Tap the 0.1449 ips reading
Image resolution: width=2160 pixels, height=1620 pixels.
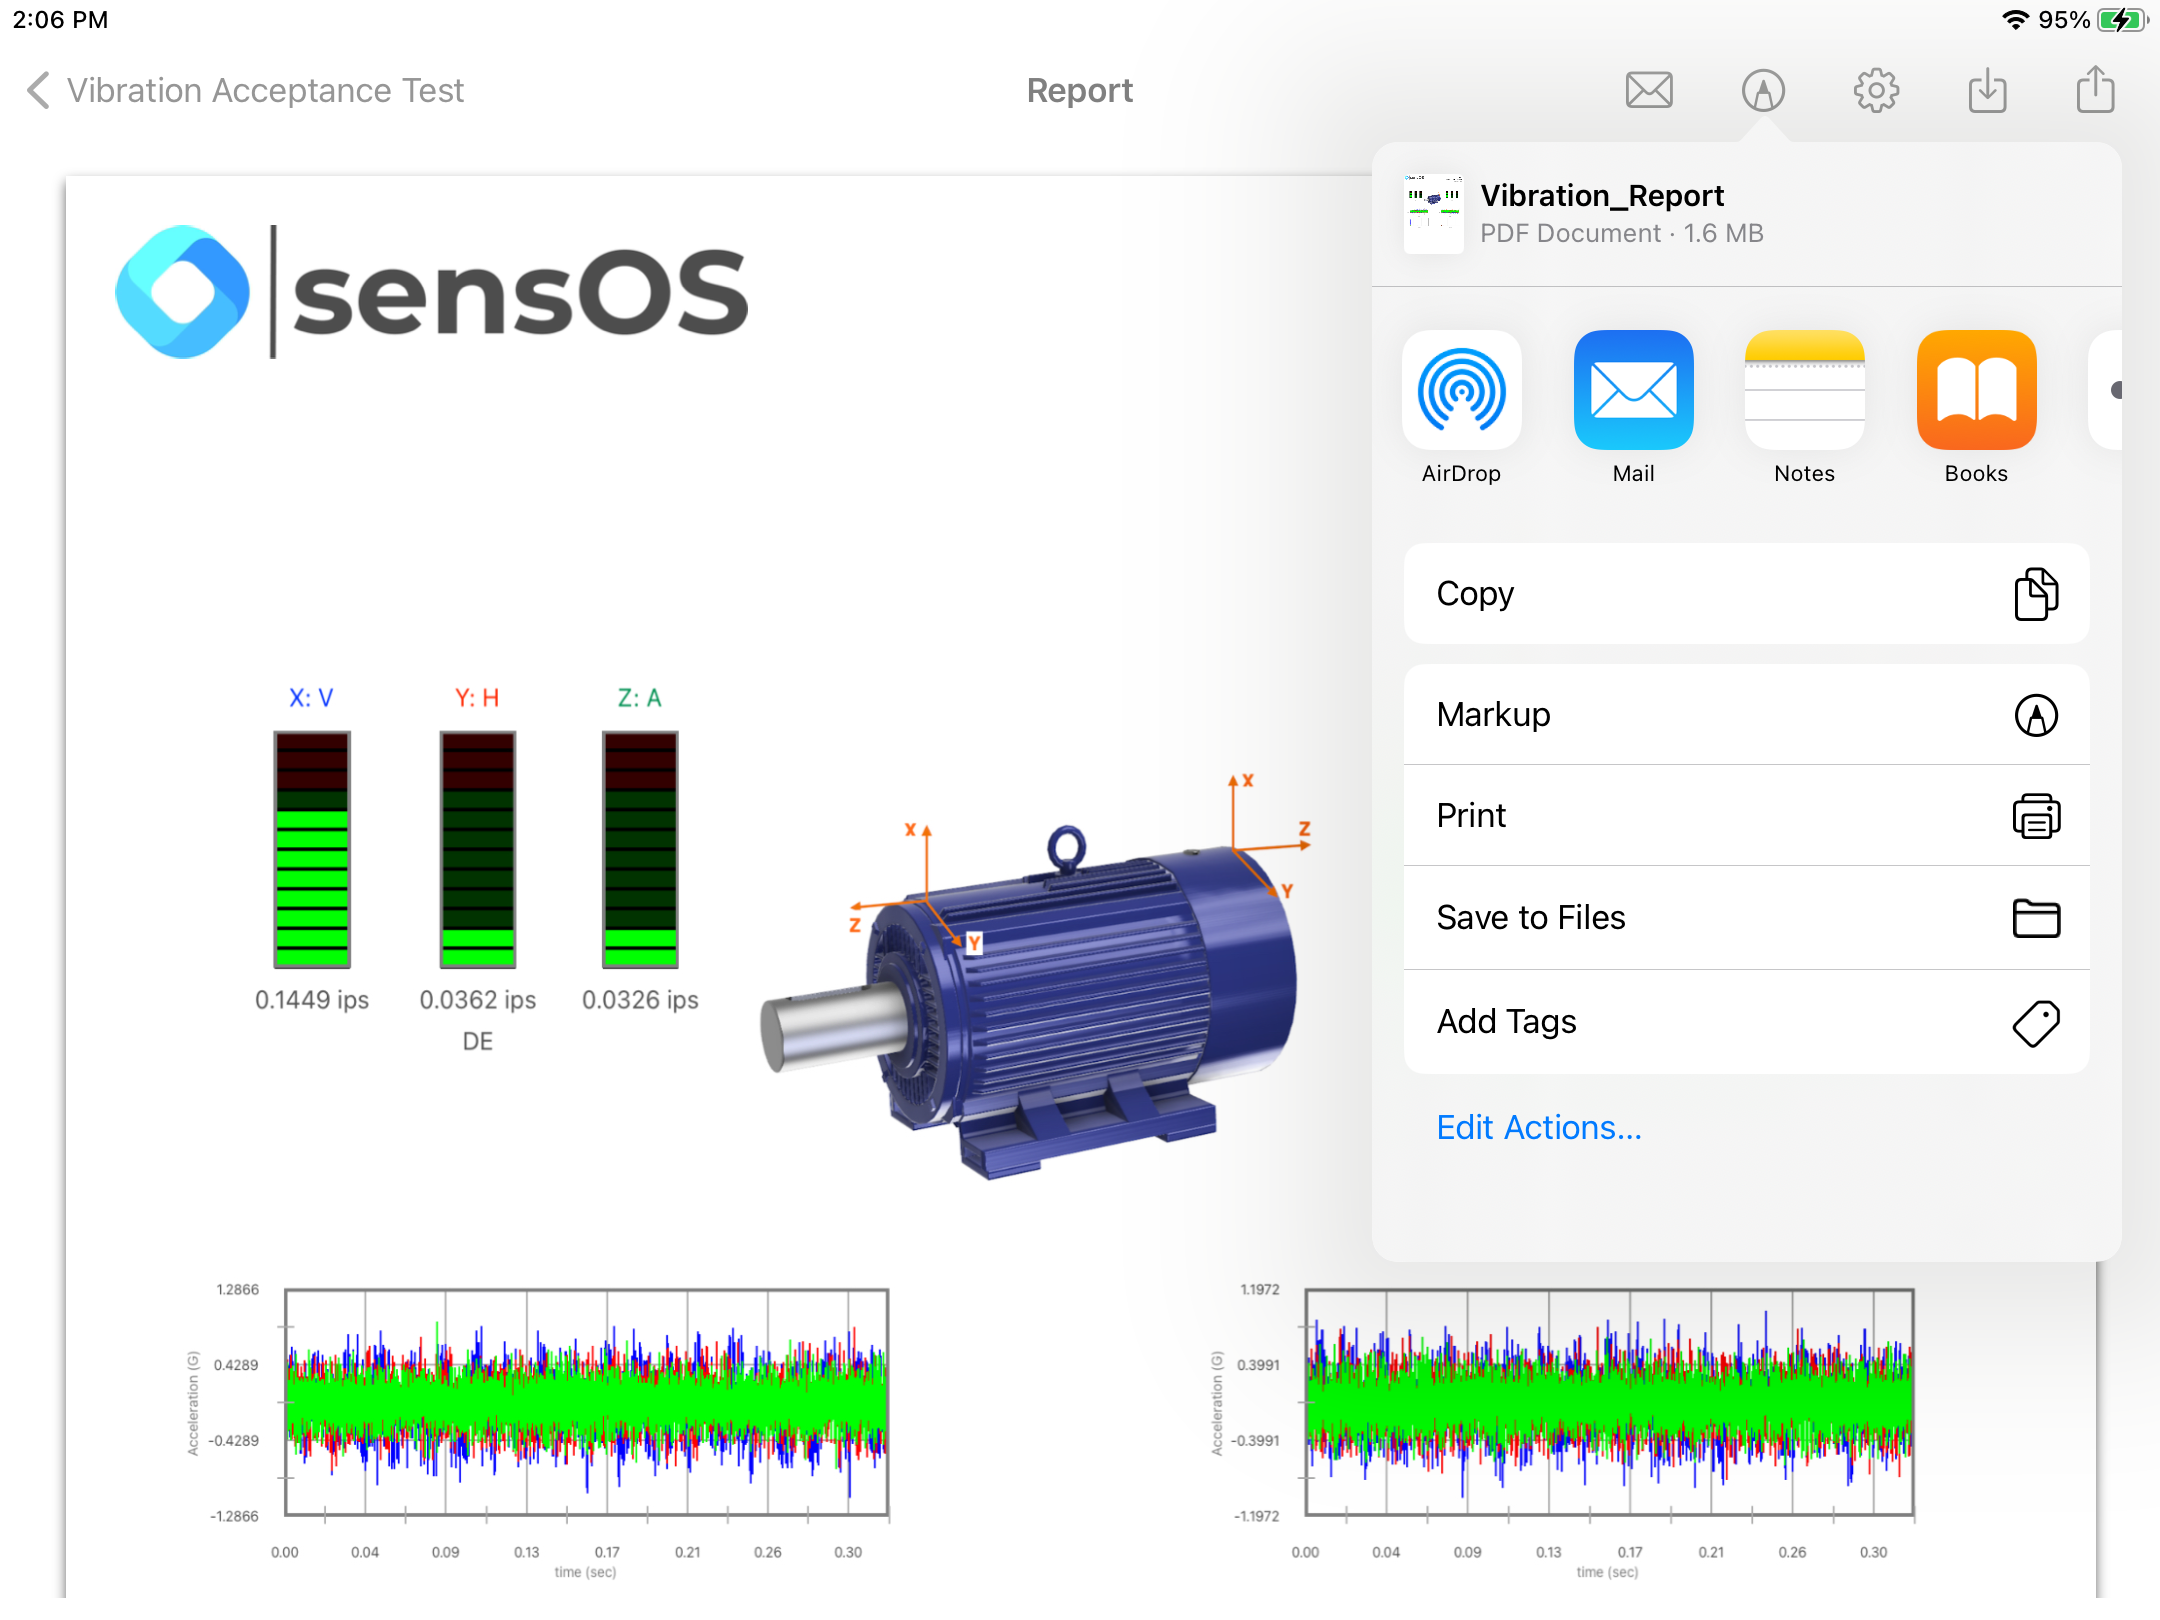pyautogui.click(x=312, y=1000)
